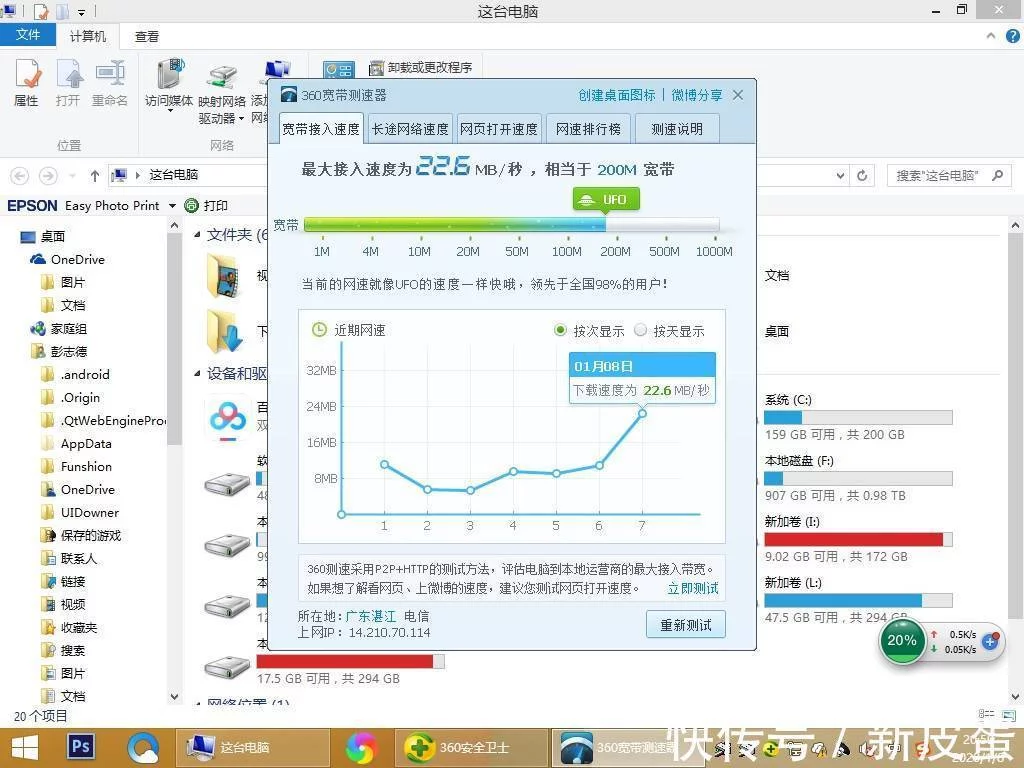Open the colorful swirl browser icon in taskbar
The height and width of the screenshot is (768, 1024).
pos(361,748)
